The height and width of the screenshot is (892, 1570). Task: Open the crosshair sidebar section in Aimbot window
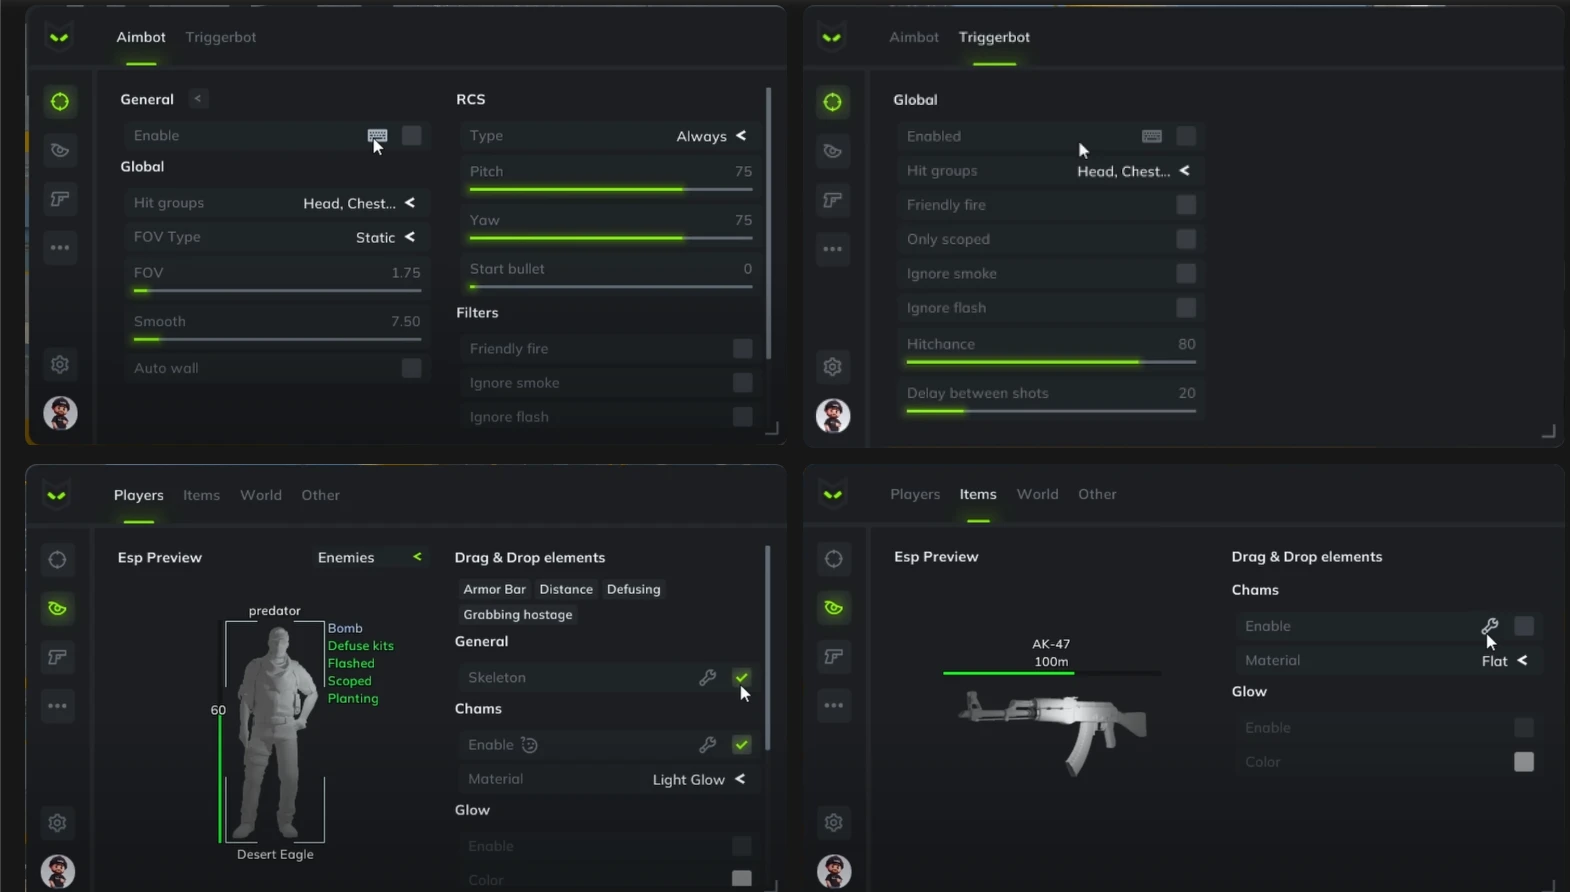[x=60, y=101]
